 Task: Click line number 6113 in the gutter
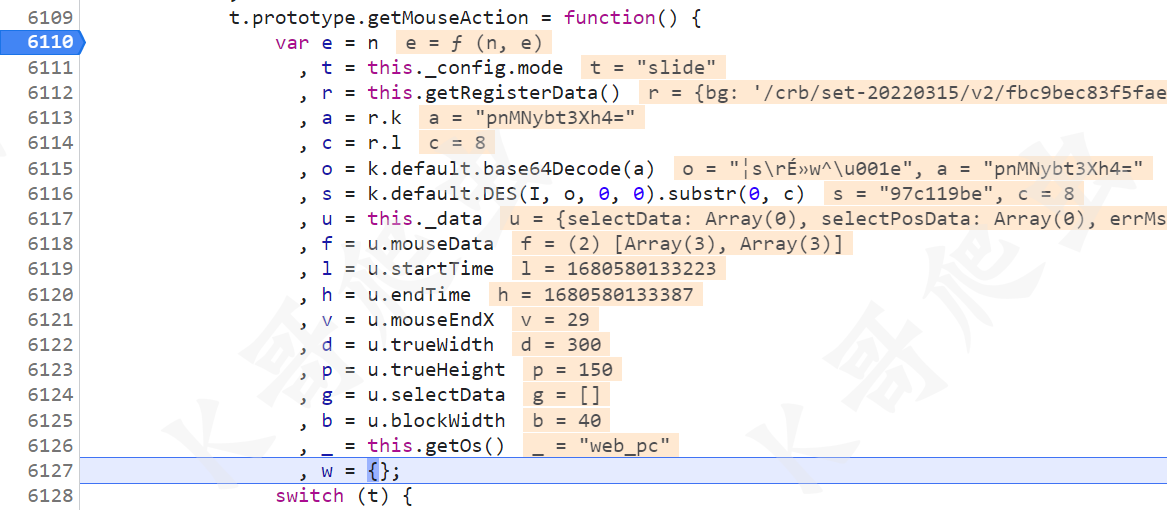51,118
